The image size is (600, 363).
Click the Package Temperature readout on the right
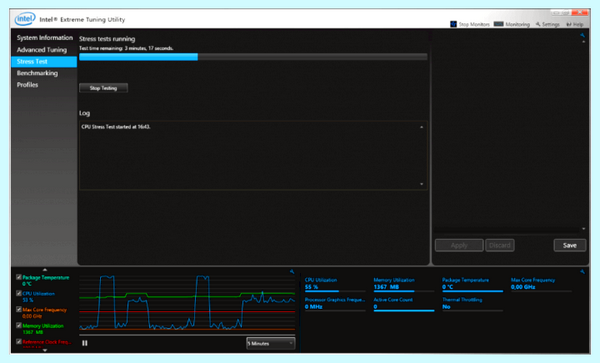[x=473, y=284]
